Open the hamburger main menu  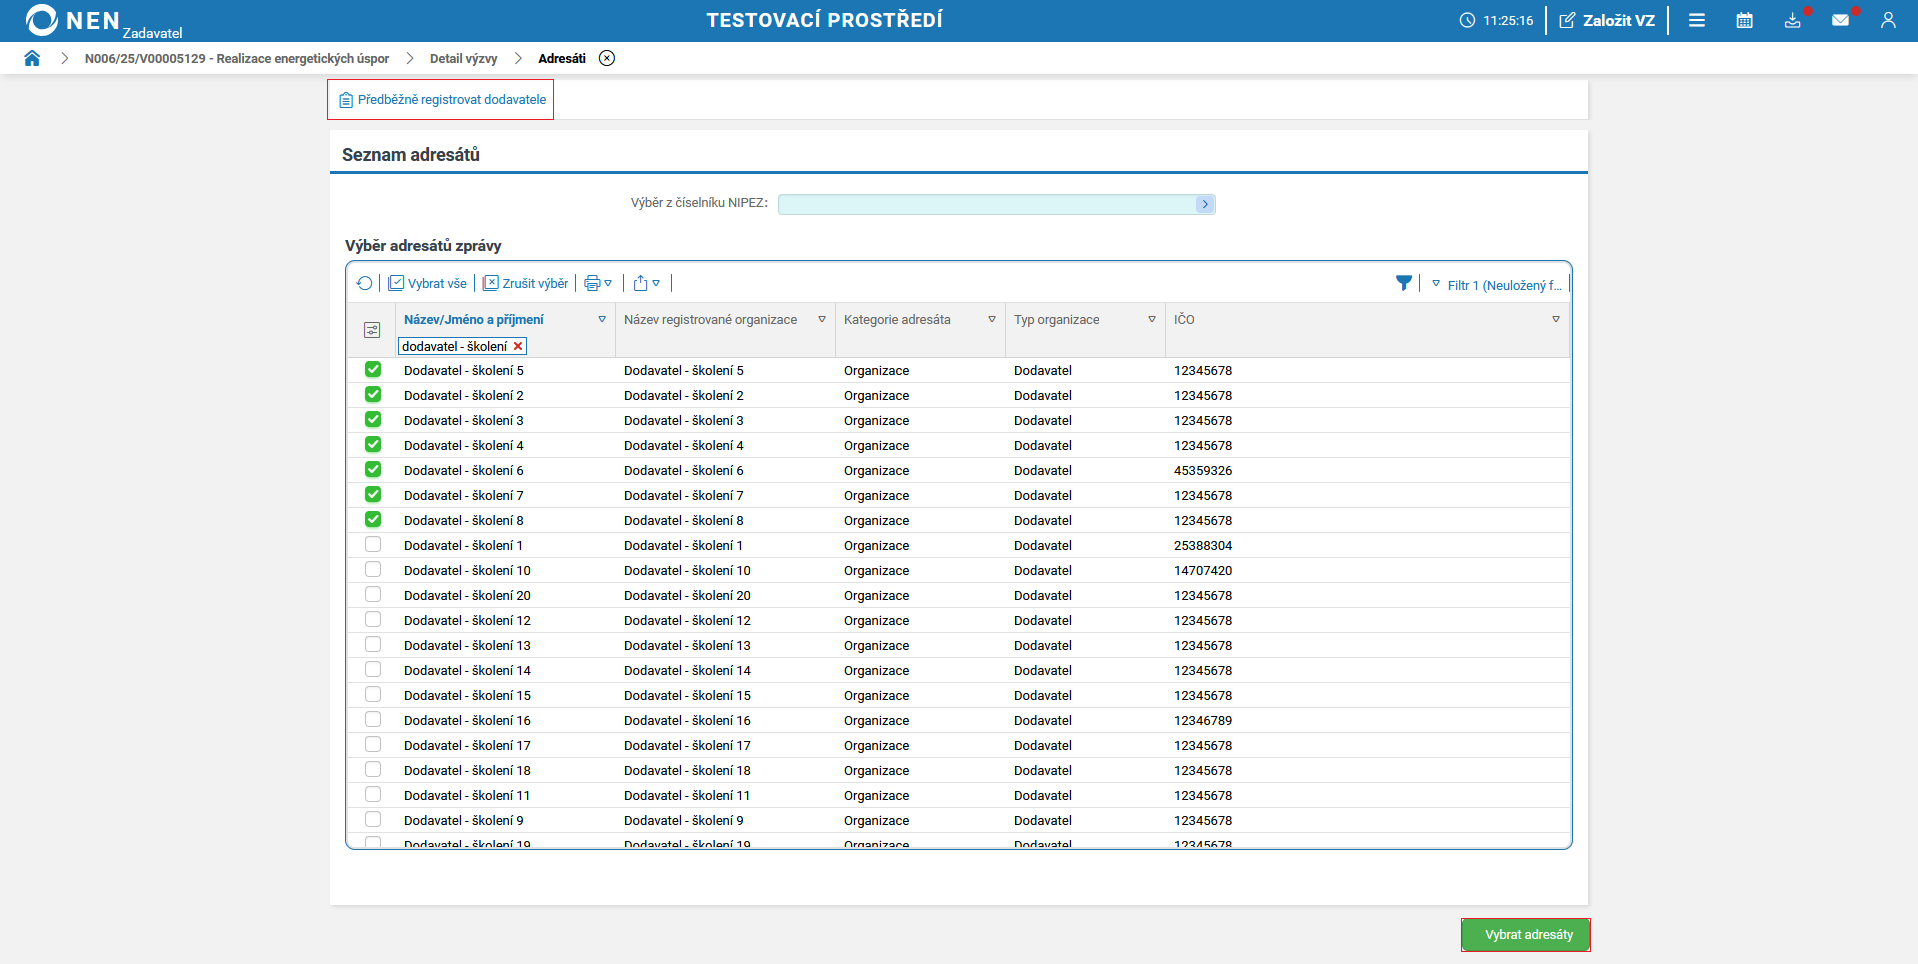click(x=1696, y=20)
